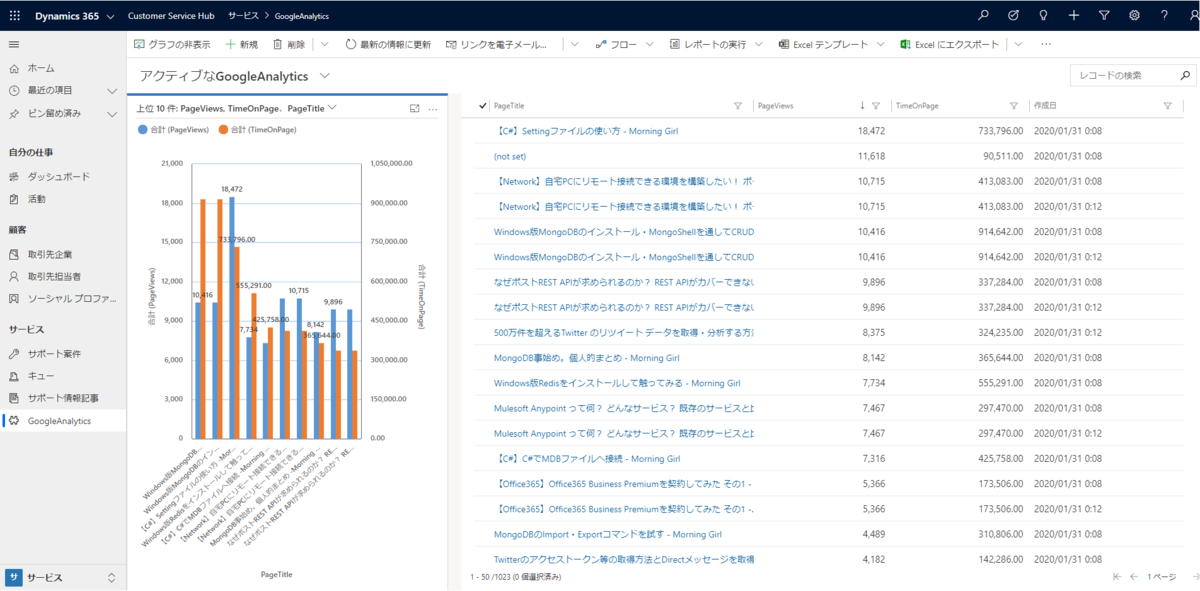Click the lightbulb assistant icon
Image resolution: width=1200 pixels, height=591 pixels.
1043,16
